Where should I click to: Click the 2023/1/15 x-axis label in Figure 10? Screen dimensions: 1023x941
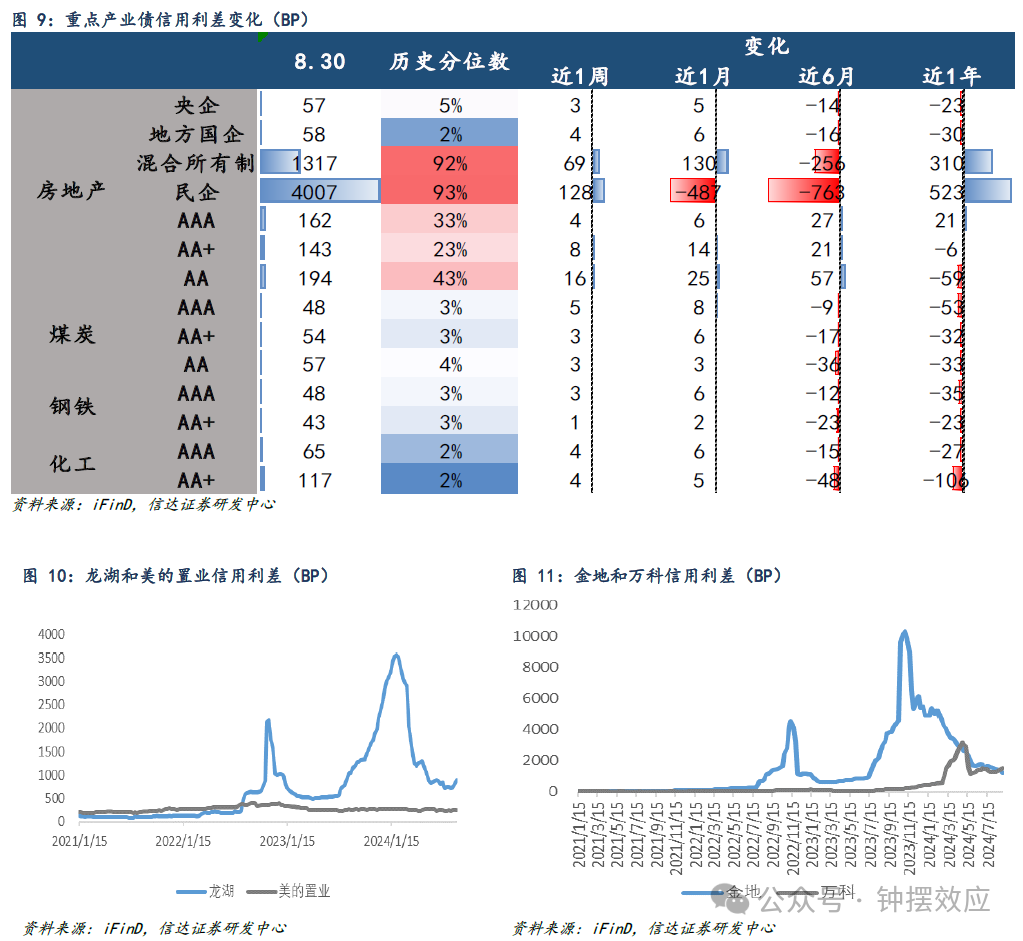coord(287,841)
